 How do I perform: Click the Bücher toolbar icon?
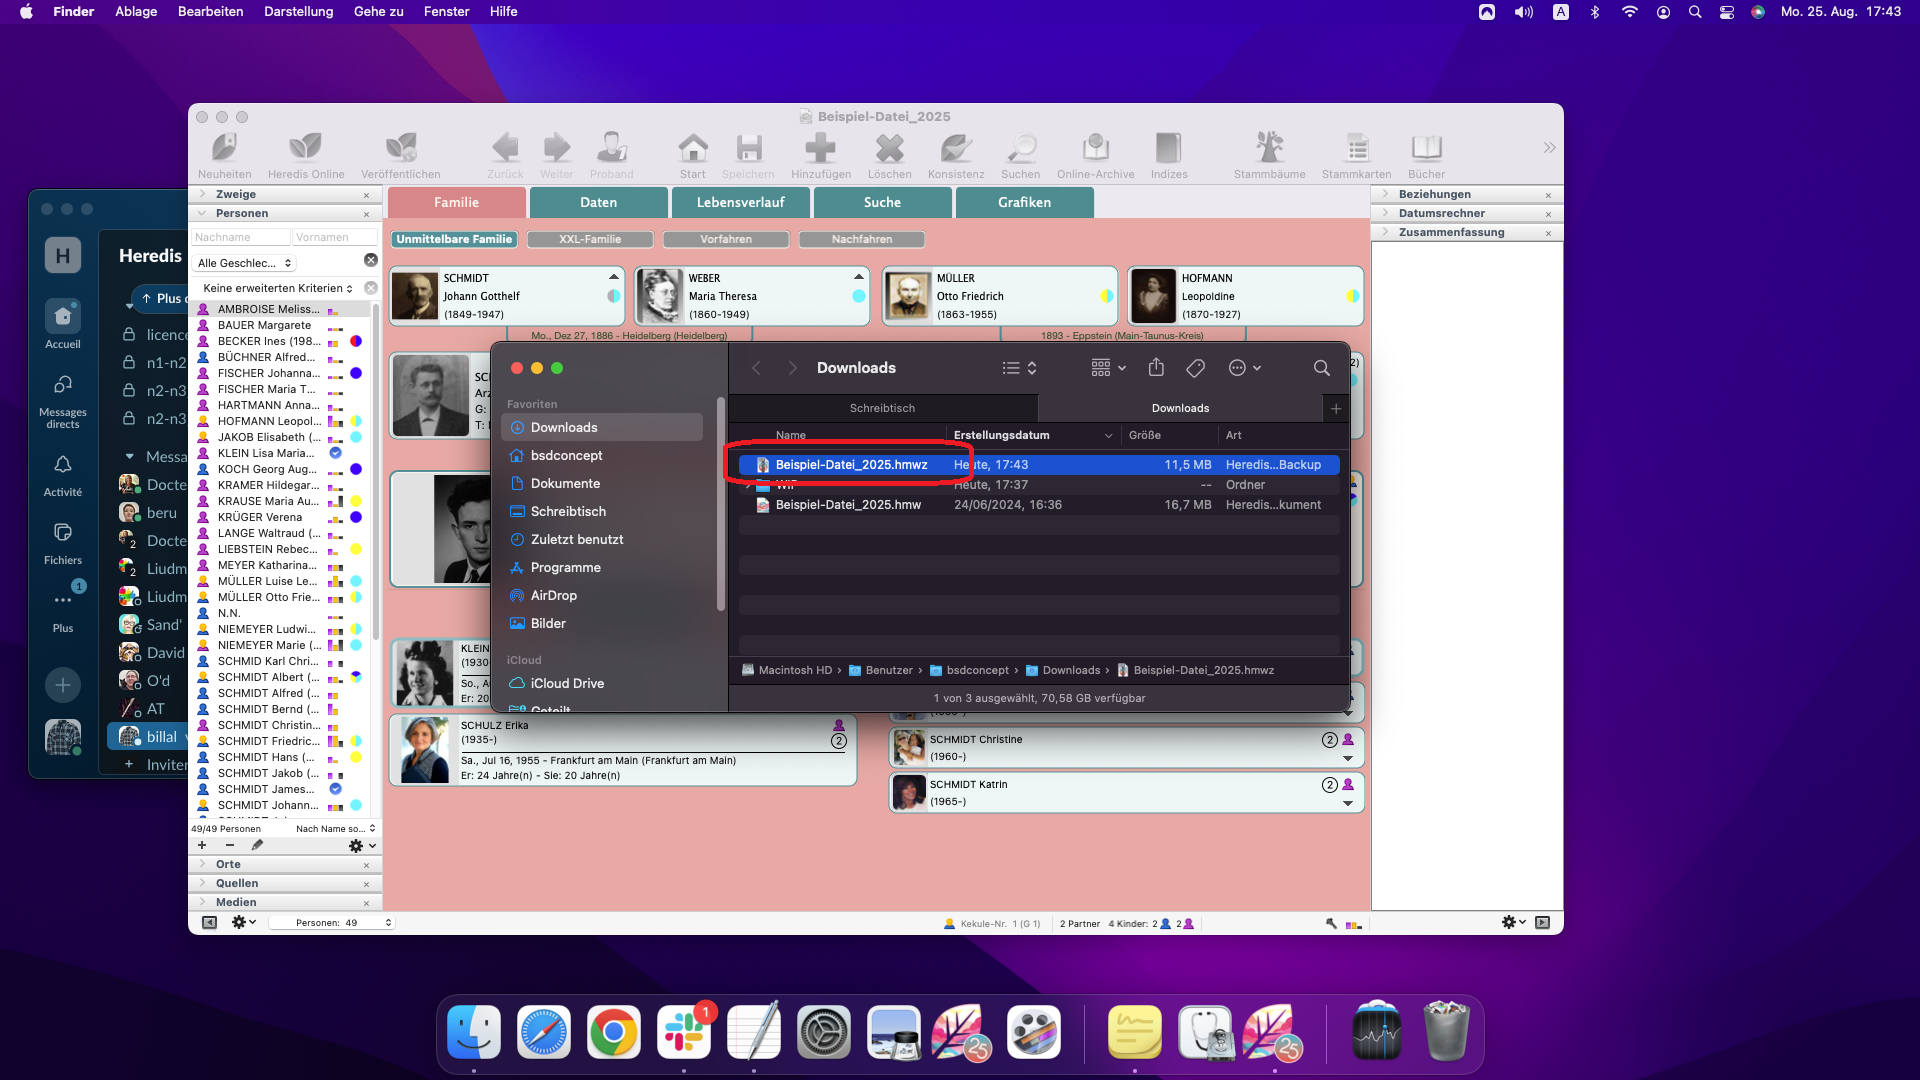click(1426, 148)
